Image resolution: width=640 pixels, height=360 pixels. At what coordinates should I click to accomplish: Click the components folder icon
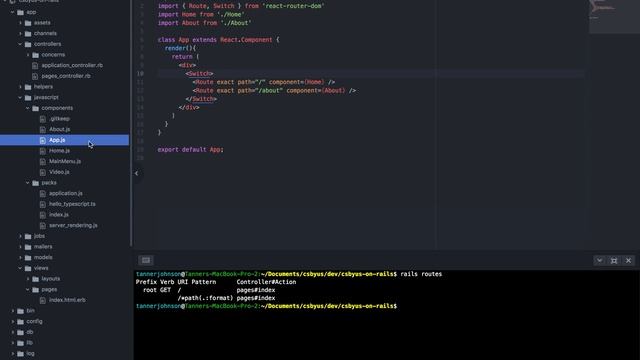(x=36, y=108)
